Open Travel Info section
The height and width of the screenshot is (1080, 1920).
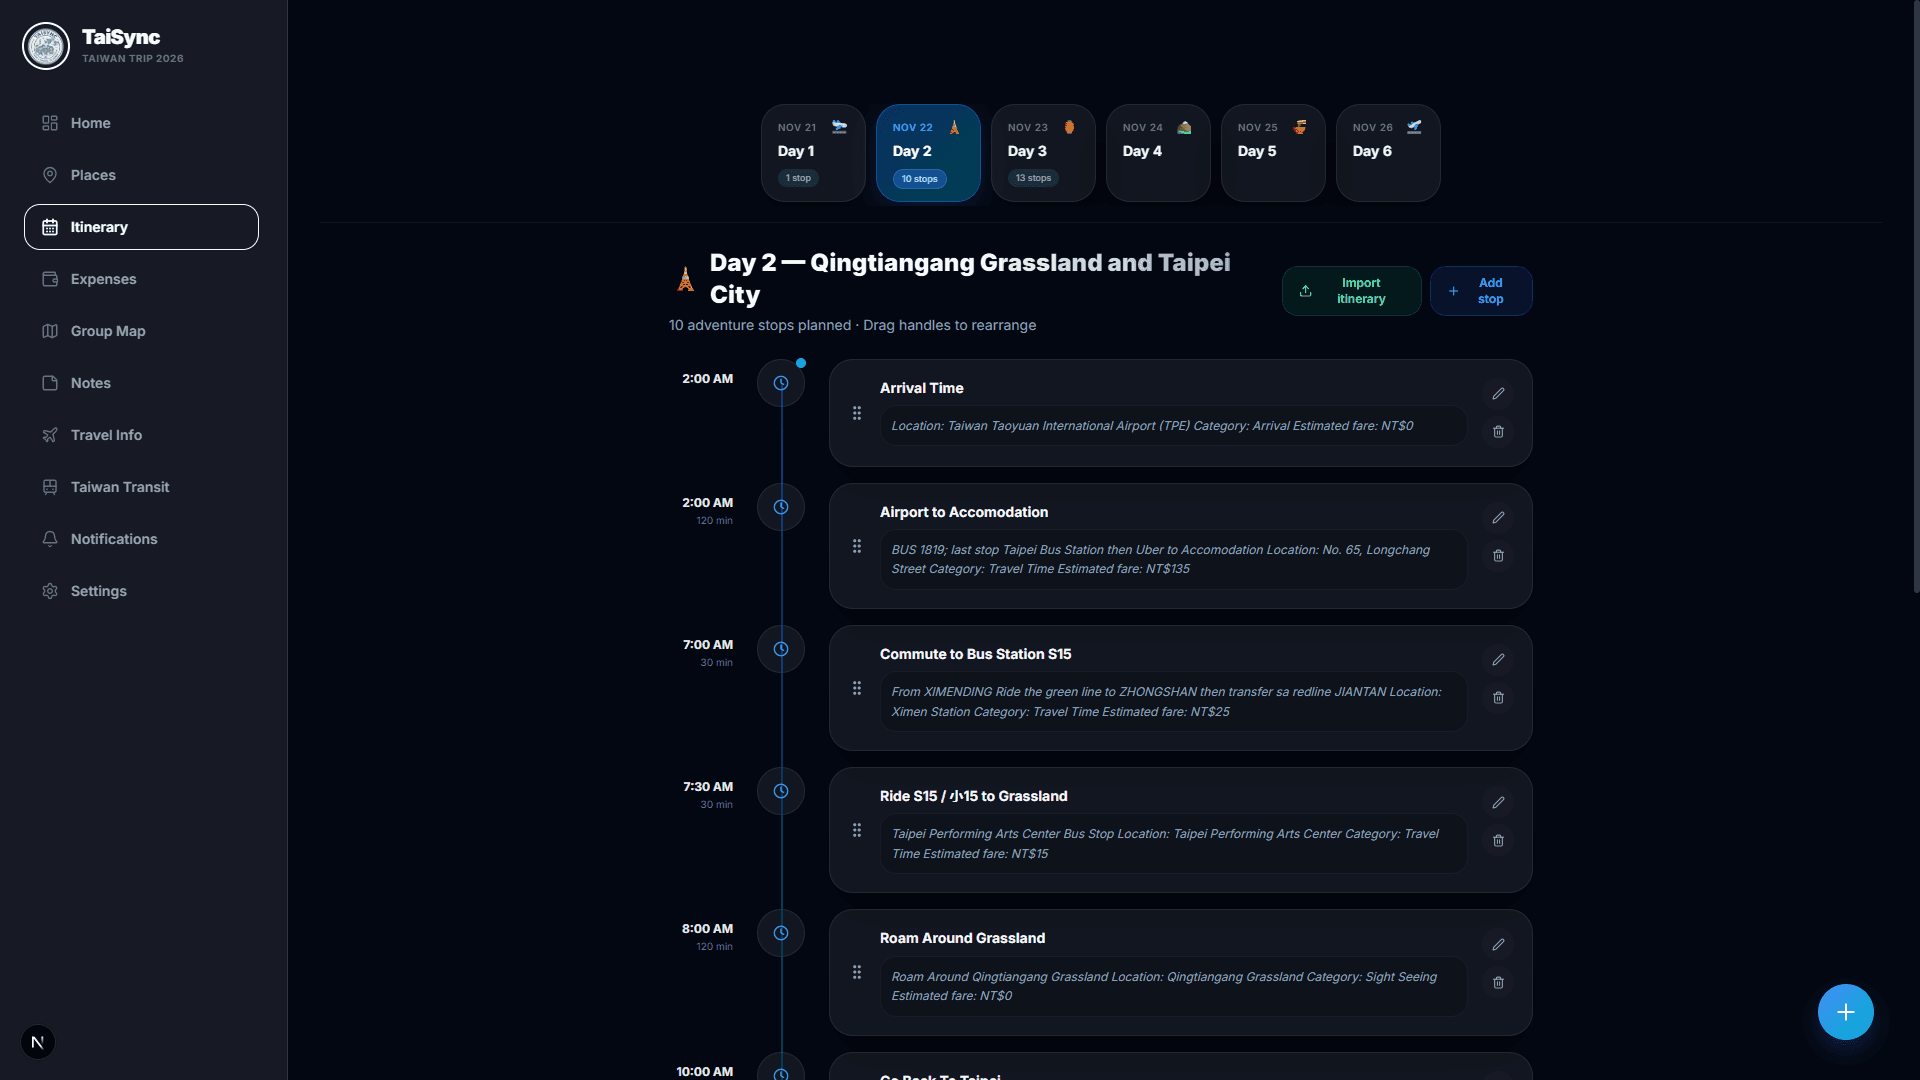pos(141,435)
